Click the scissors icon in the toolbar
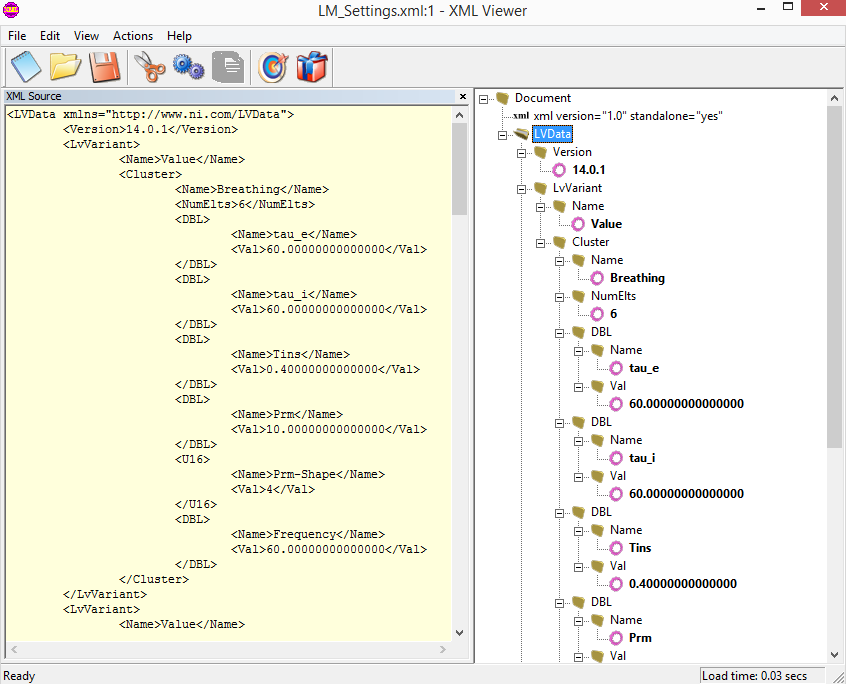Screen dimensions: 846x684 click(149, 67)
